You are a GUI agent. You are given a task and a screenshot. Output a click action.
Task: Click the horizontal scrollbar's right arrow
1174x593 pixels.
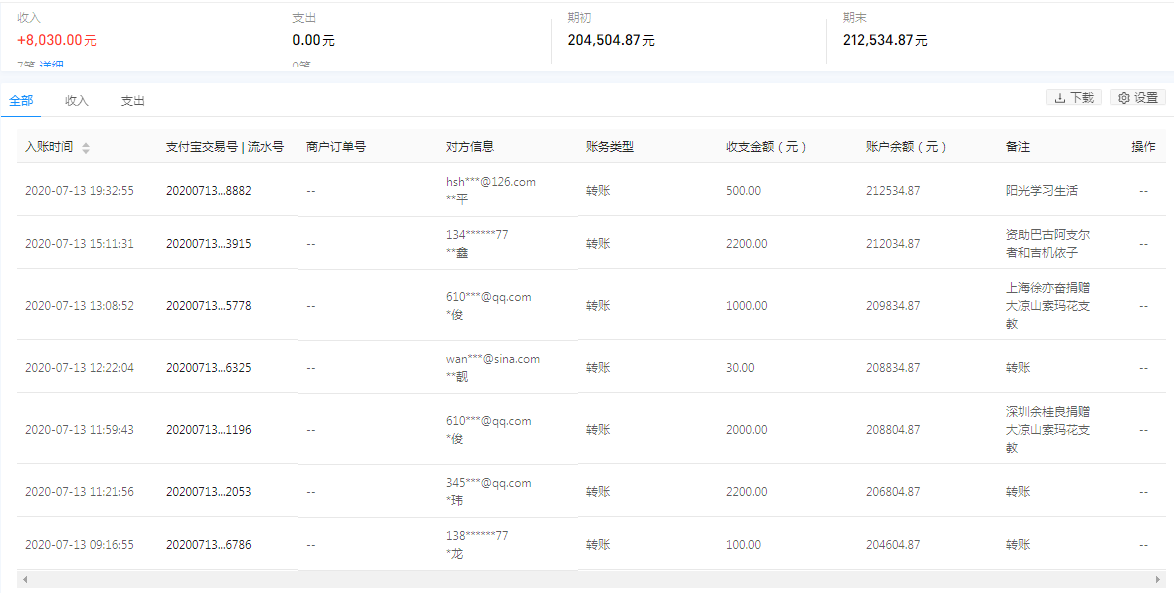click(x=1157, y=579)
